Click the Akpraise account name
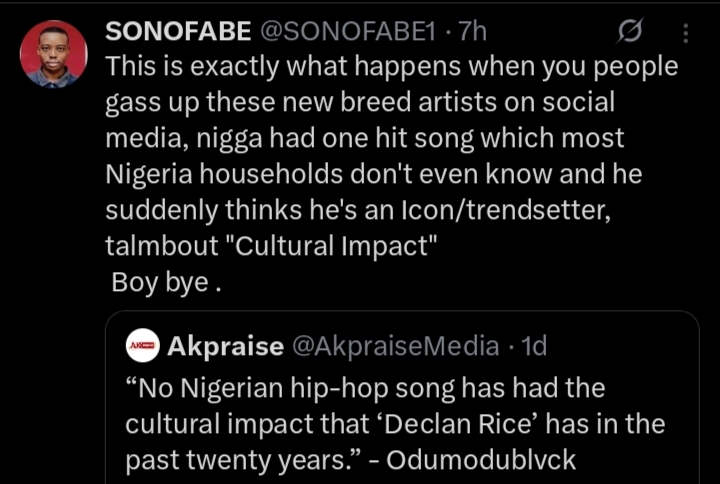 (x=224, y=346)
